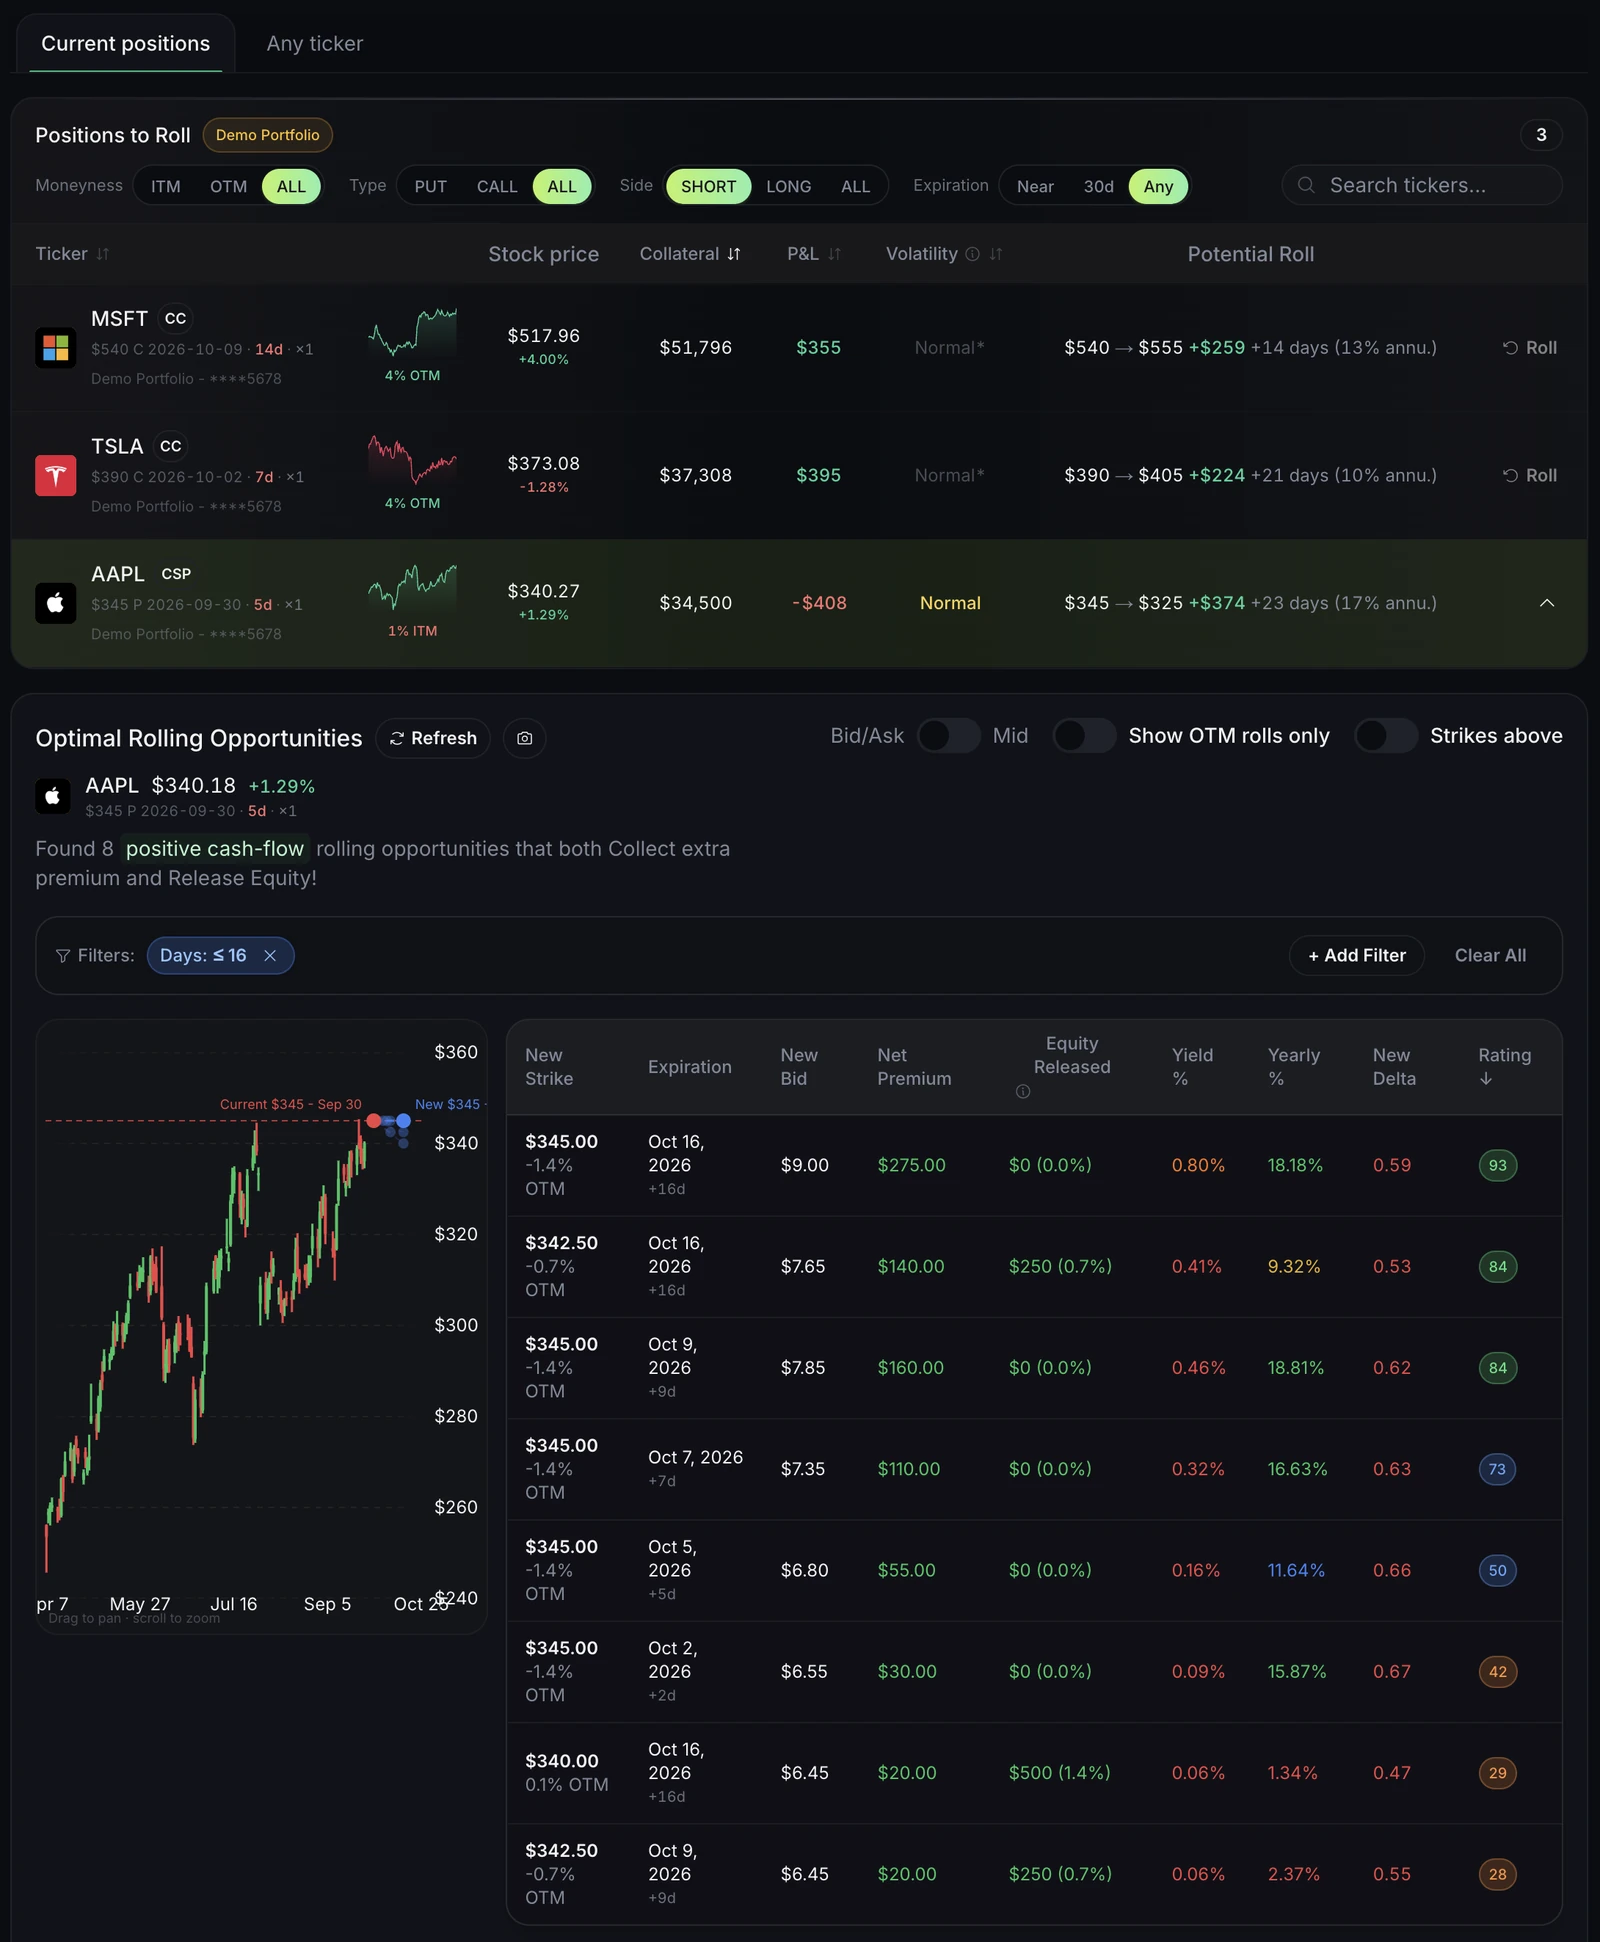The image size is (1600, 1942).
Task: Click the Ticker column sort icon
Action: tap(102, 254)
